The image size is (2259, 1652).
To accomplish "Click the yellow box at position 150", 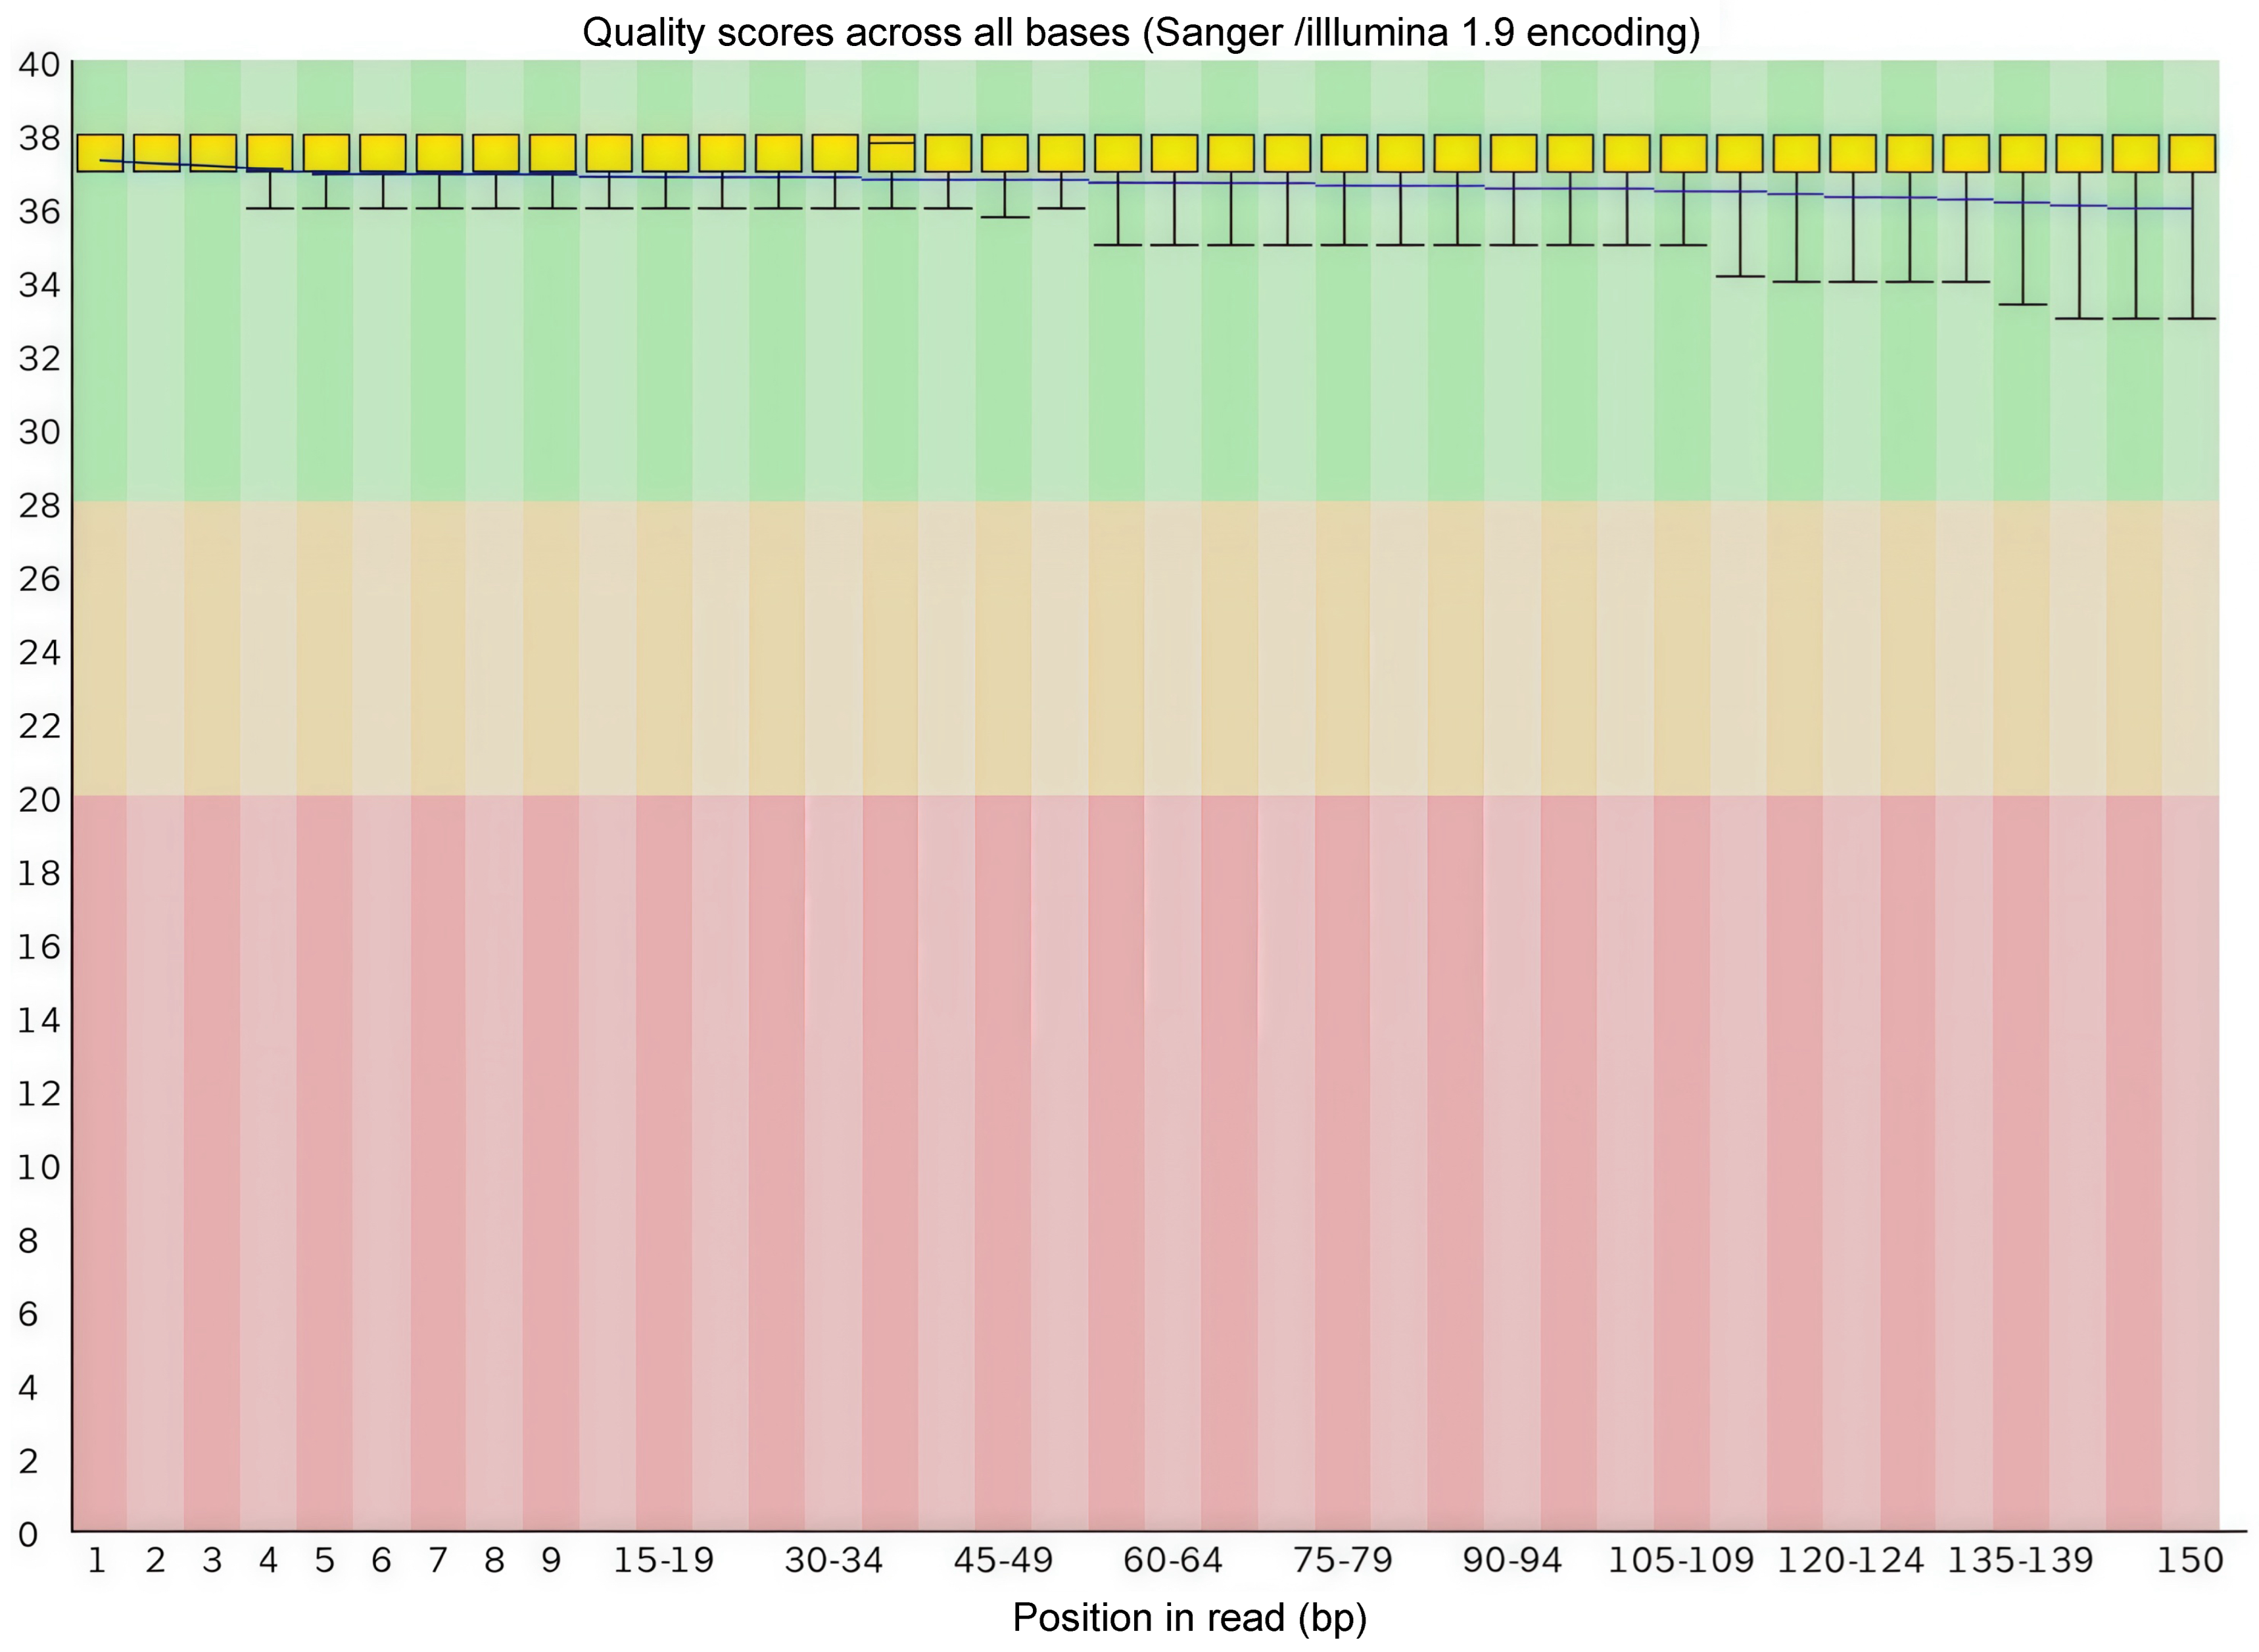I will (x=2192, y=153).
